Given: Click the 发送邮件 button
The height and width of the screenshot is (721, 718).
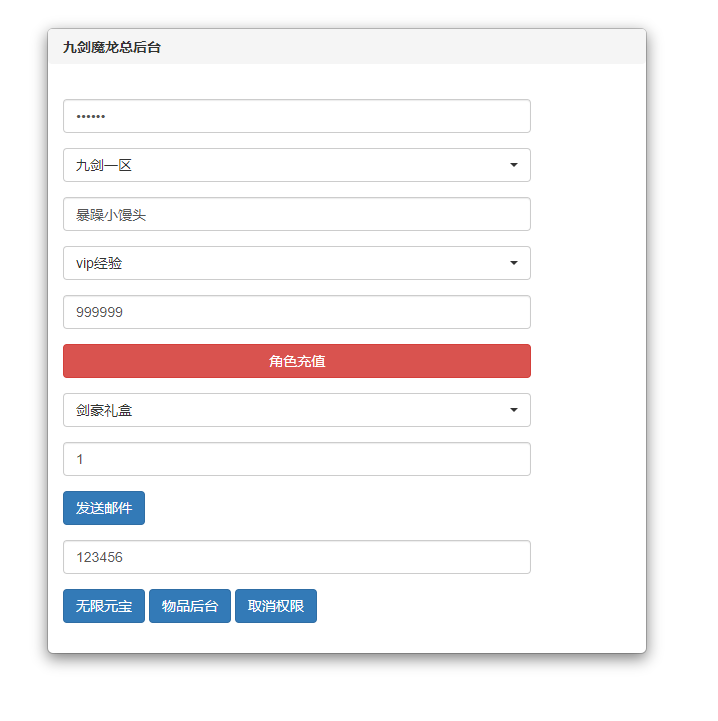Looking at the screenshot, I should [104, 508].
